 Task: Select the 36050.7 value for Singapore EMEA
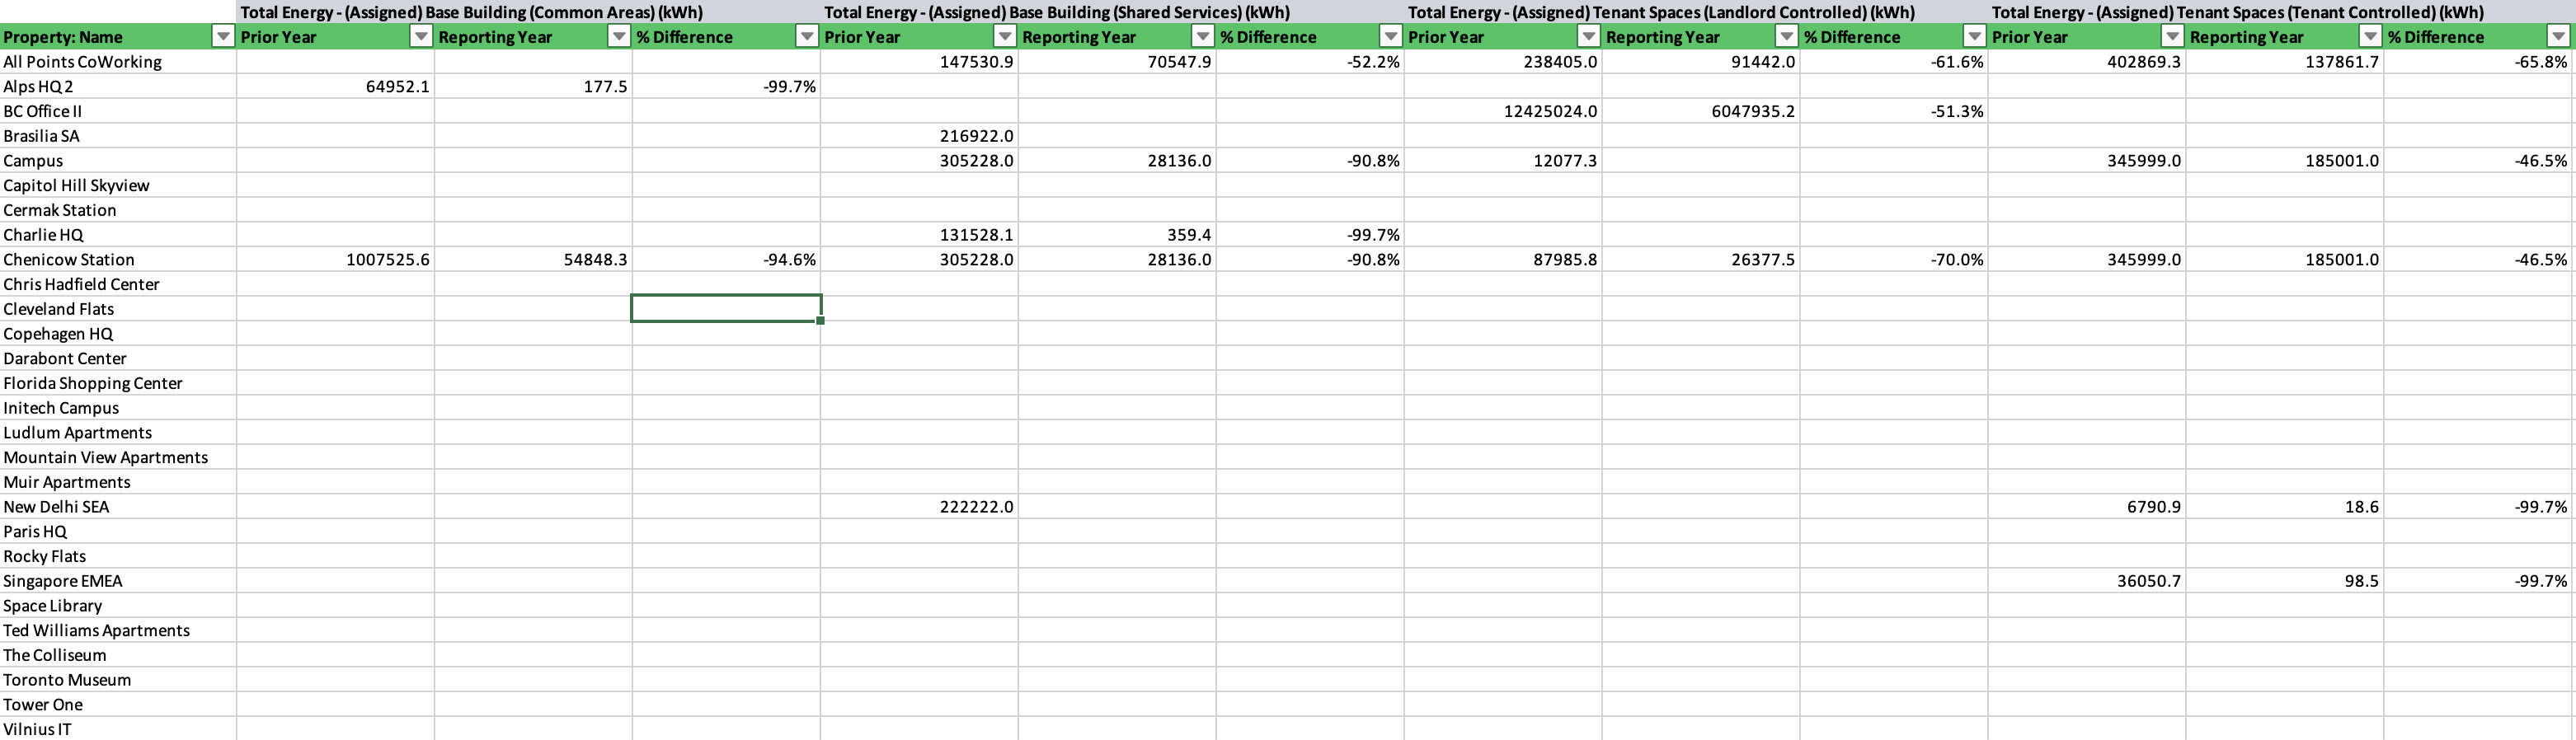2087,581
